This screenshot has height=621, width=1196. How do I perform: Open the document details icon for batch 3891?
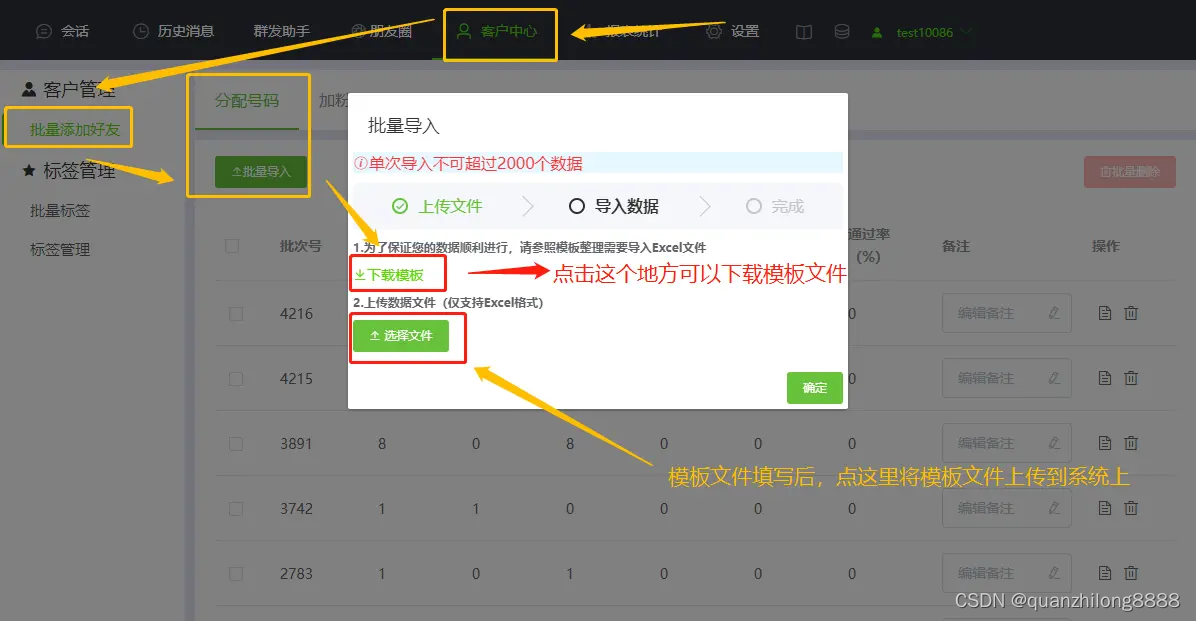click(1104, 443)
